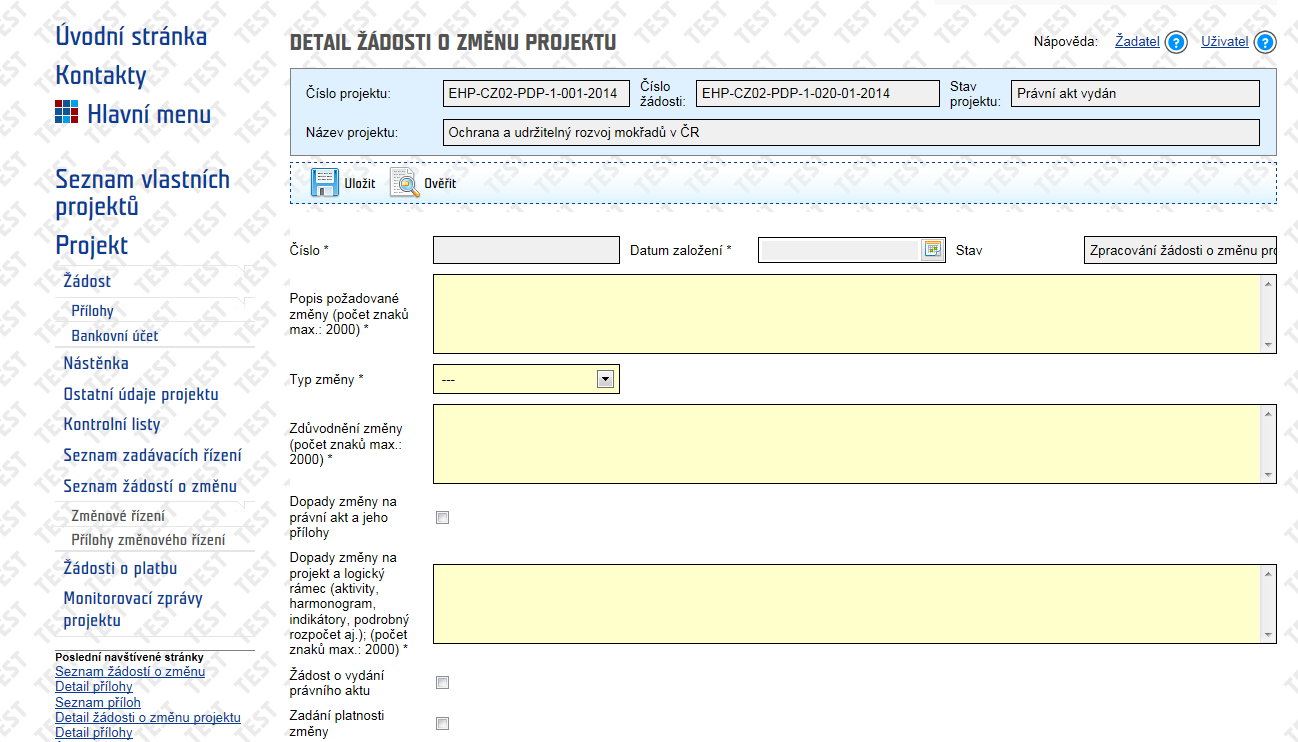Click Stav projektu field Právní akt vydán

tap(1135, 93)
